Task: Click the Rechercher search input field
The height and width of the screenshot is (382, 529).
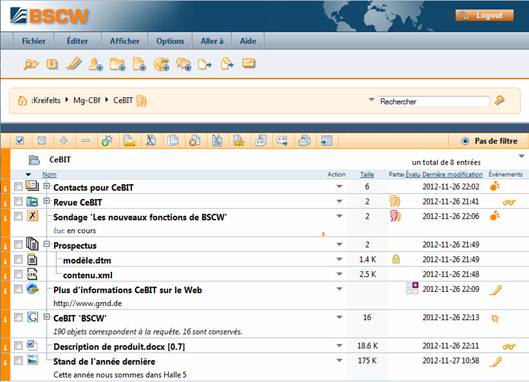Action: tap(434, 101)
